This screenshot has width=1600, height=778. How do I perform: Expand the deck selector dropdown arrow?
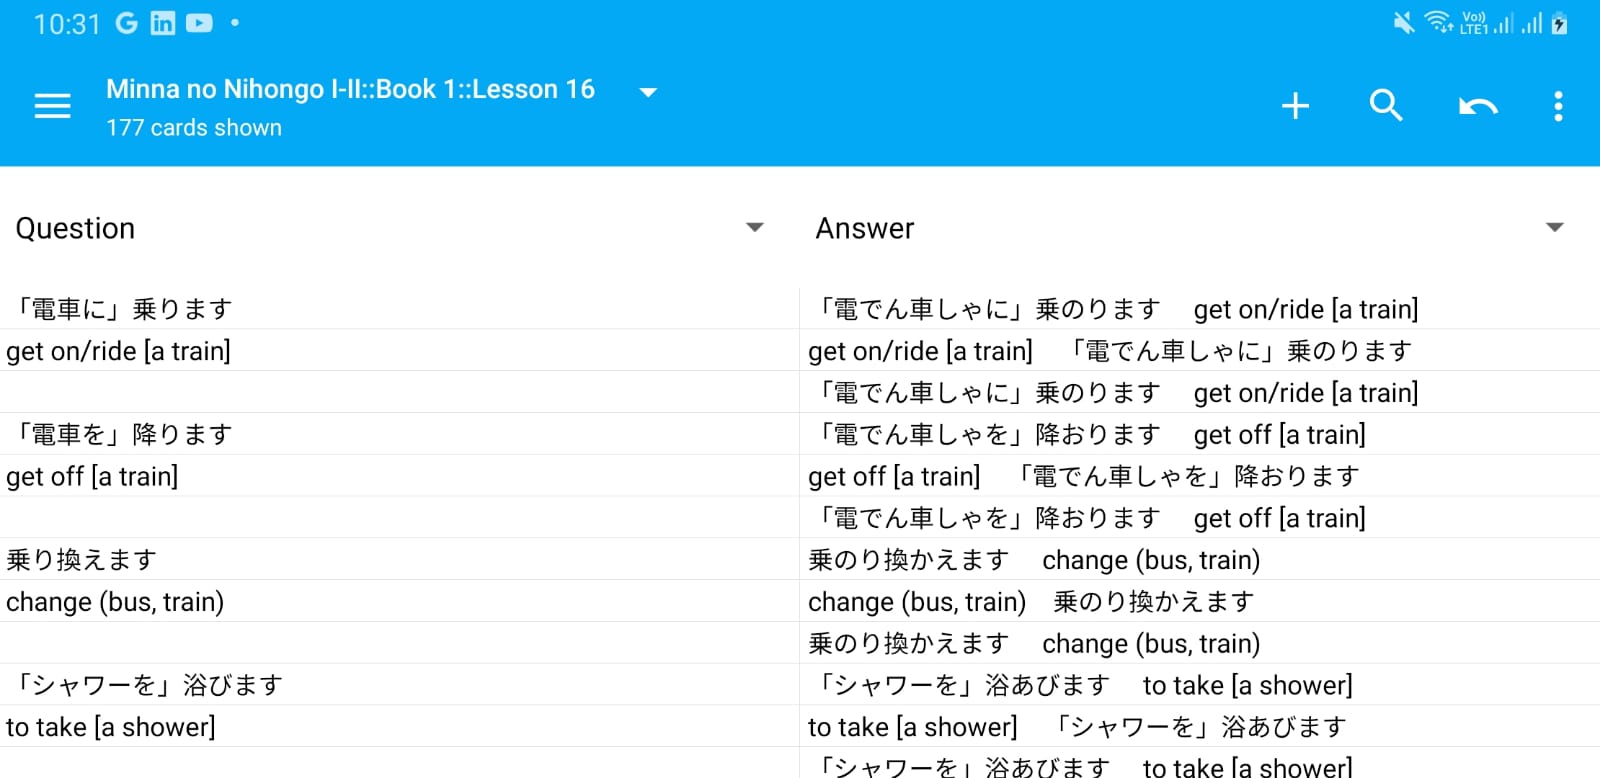coord(648,92)
